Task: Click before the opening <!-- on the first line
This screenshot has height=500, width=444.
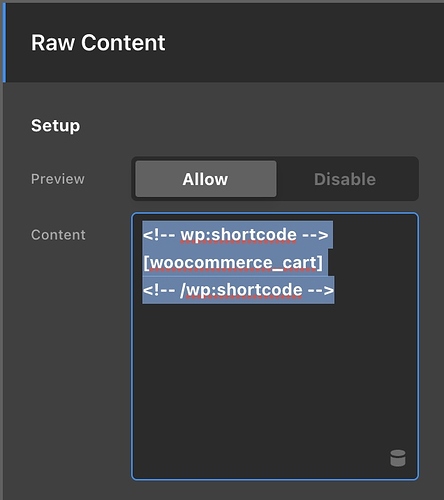Action: [143, 235]
